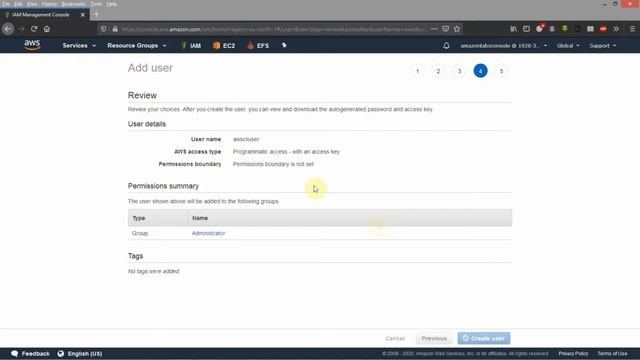The width and height of the screenshot is (640, 360).
Task: Open the Edit menu
Action: (x=18, y=4)
